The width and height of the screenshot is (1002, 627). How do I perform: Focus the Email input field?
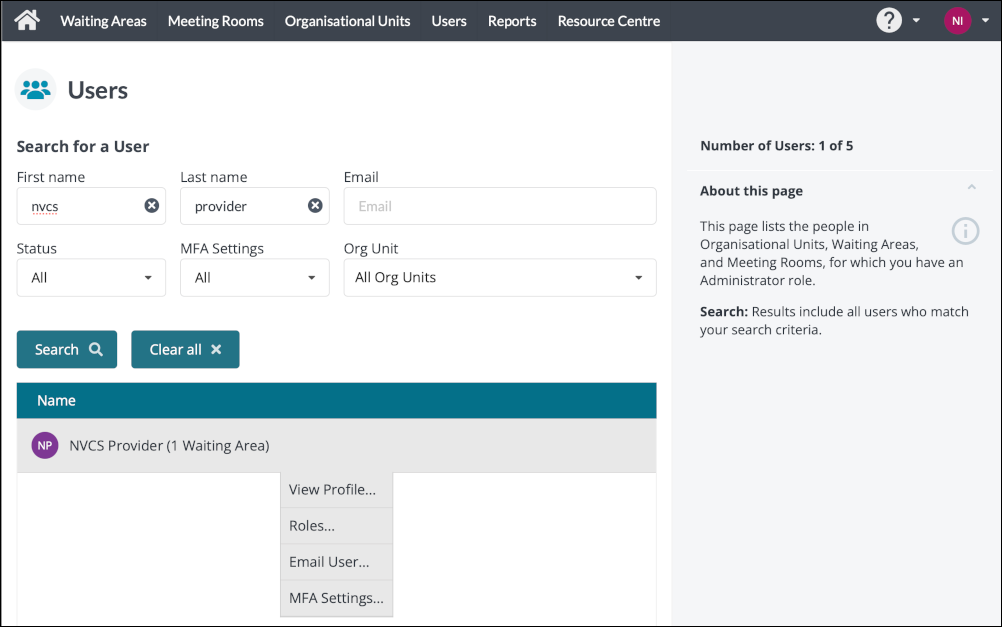tap(500, 206)
